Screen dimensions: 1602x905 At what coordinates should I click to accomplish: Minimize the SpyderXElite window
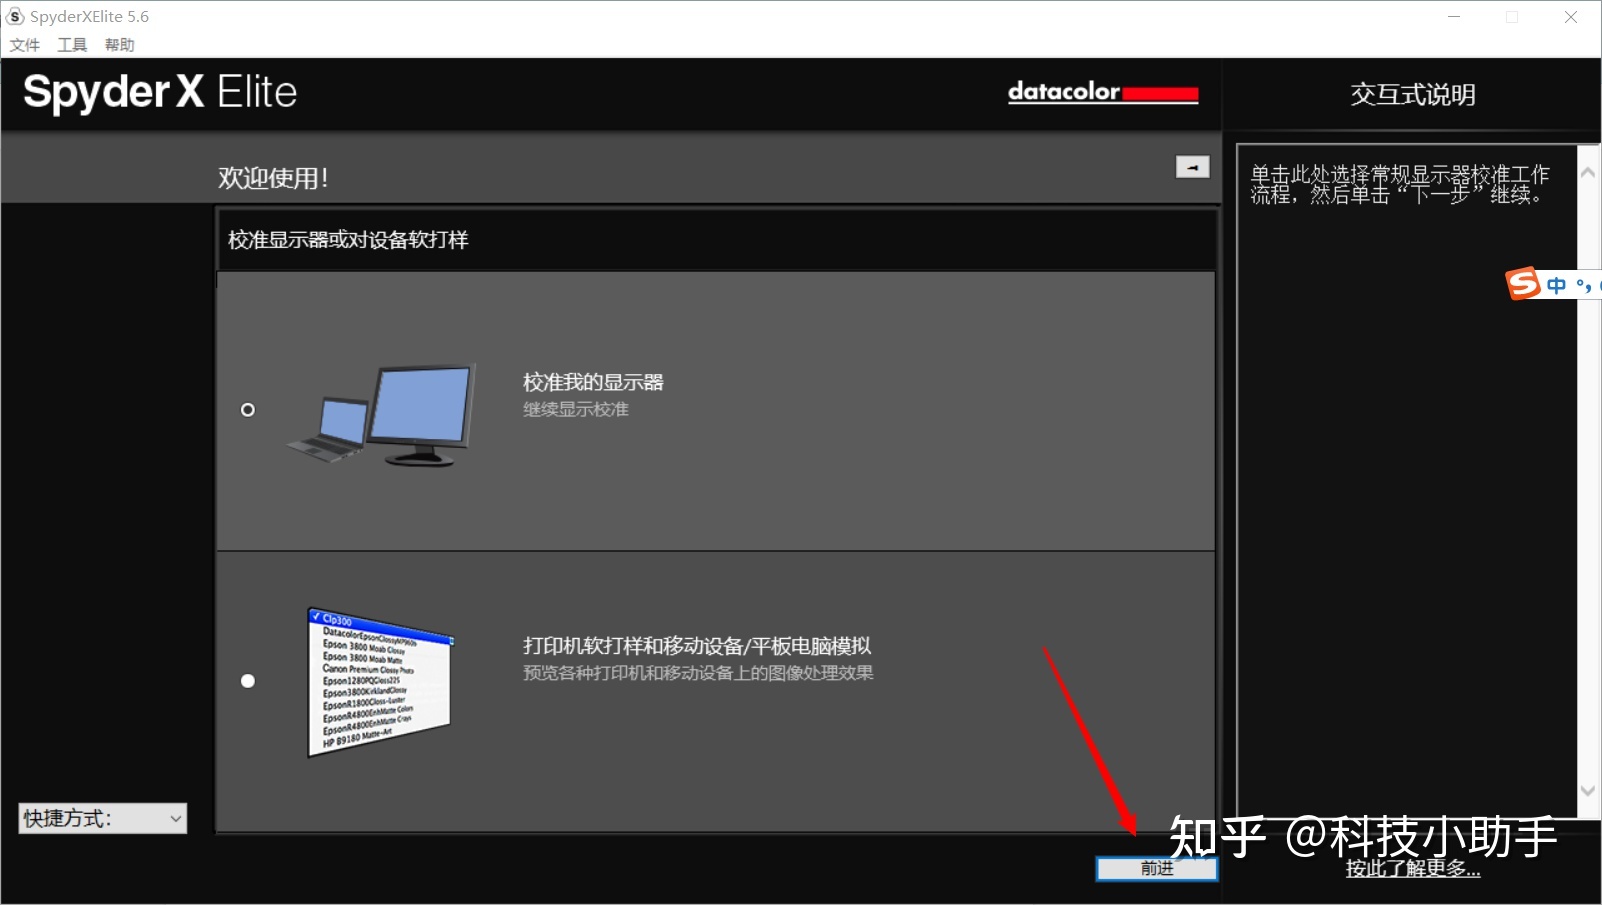coord(1454,17)
